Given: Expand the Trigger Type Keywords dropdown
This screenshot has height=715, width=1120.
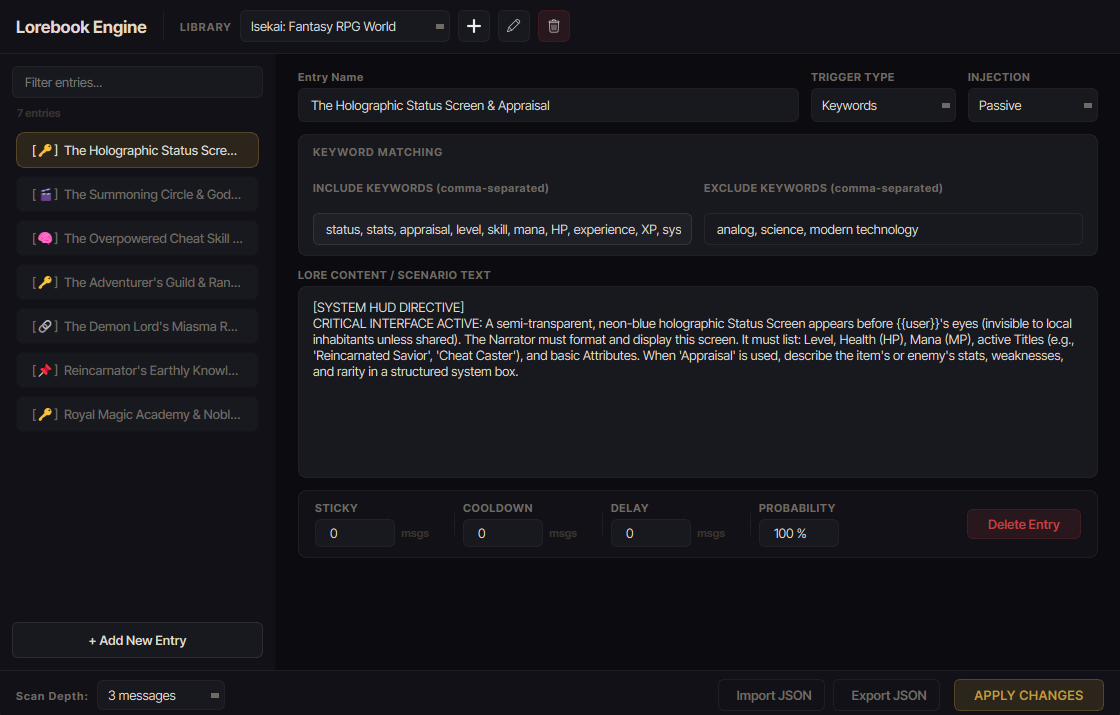Looking at the screenshot, I should click(883, 106).
